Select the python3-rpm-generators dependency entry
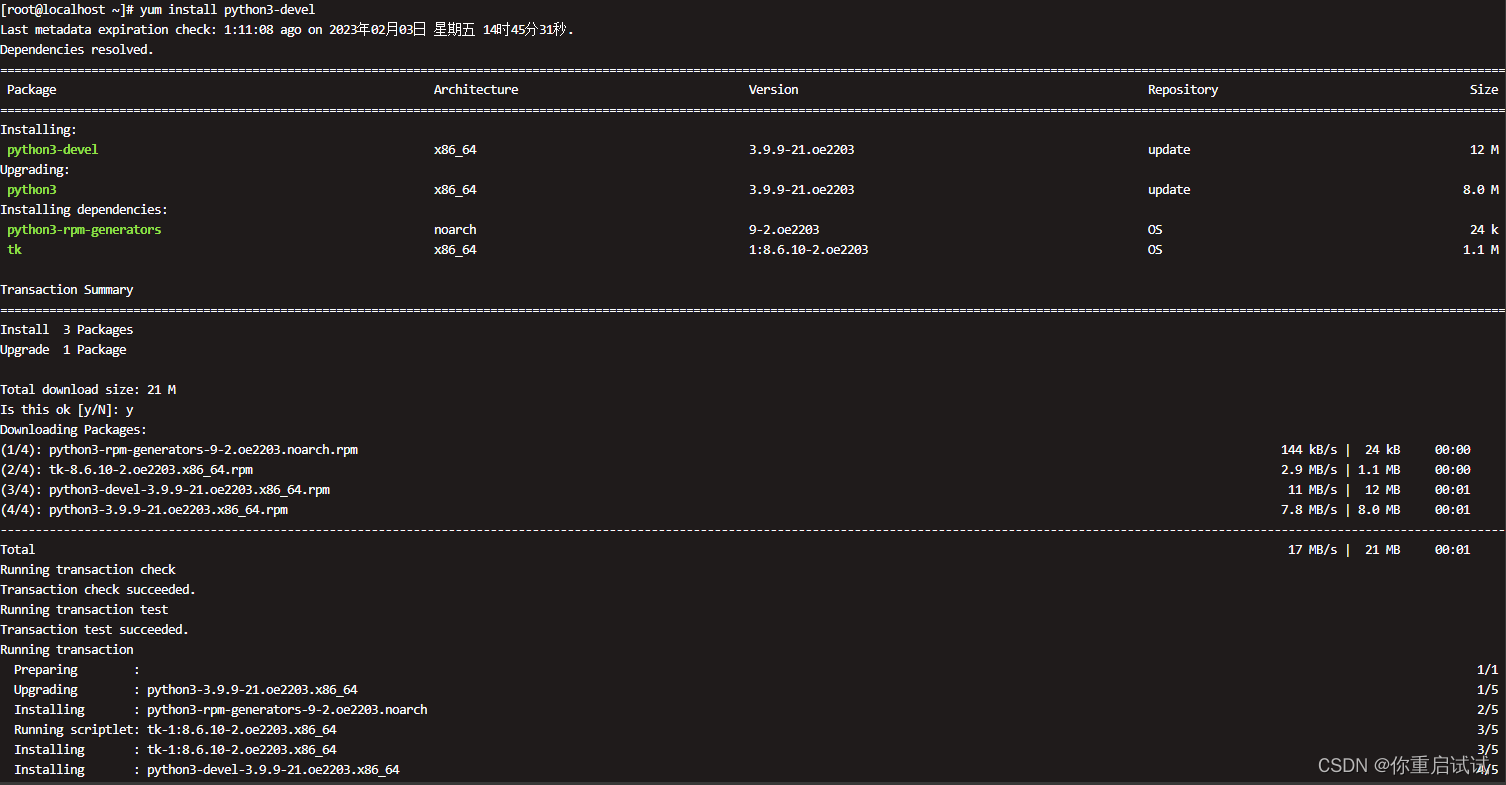The height and width of the screenshot is (785, 1506). (84, 229)
